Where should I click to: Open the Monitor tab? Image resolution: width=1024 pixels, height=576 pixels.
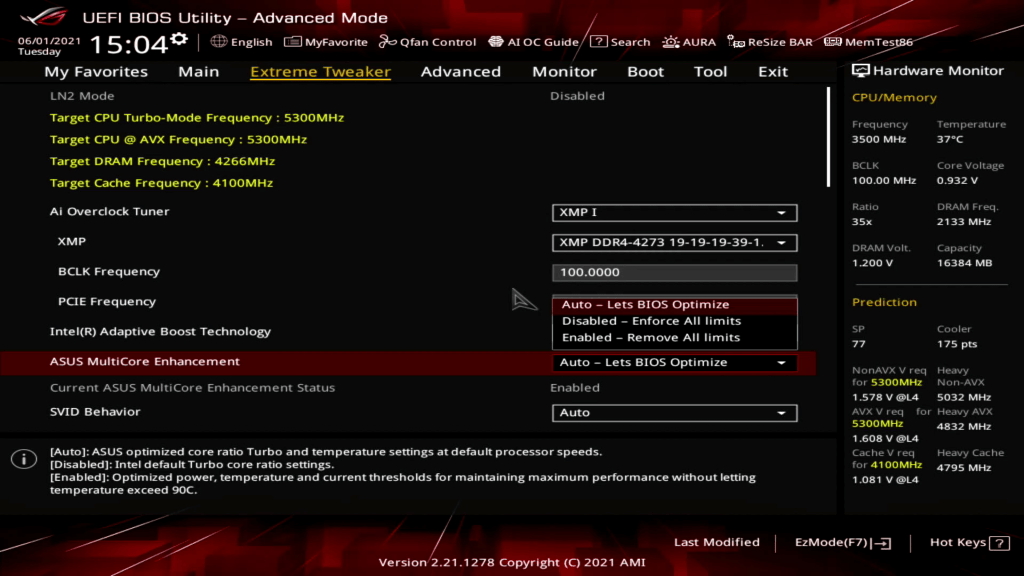click(564, 71)
